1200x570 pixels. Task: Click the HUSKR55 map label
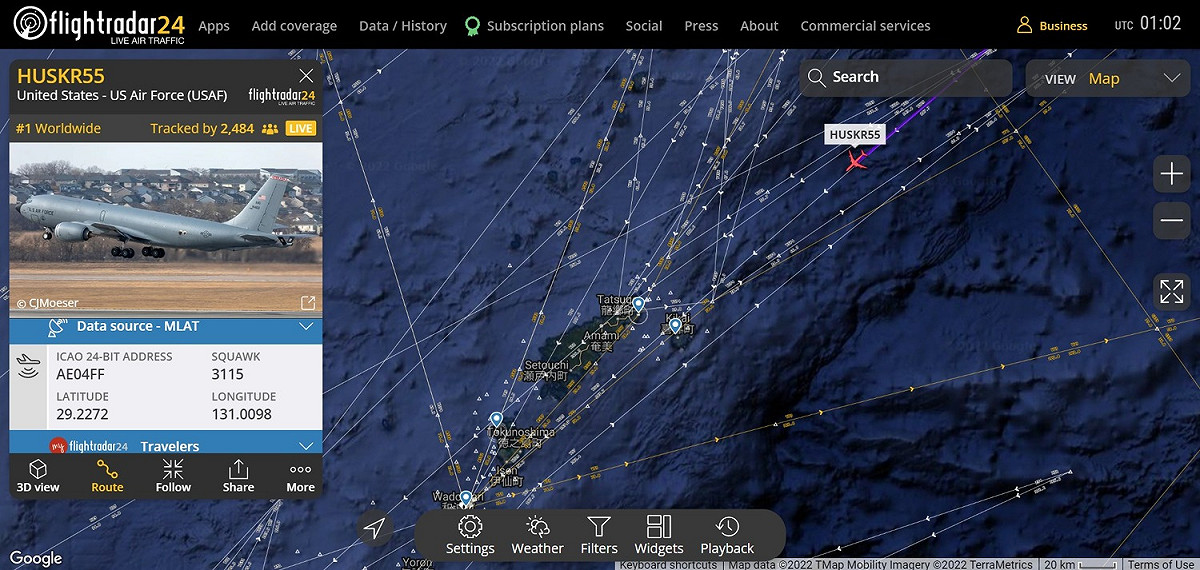pyautogui.click(x=855, y=135)
